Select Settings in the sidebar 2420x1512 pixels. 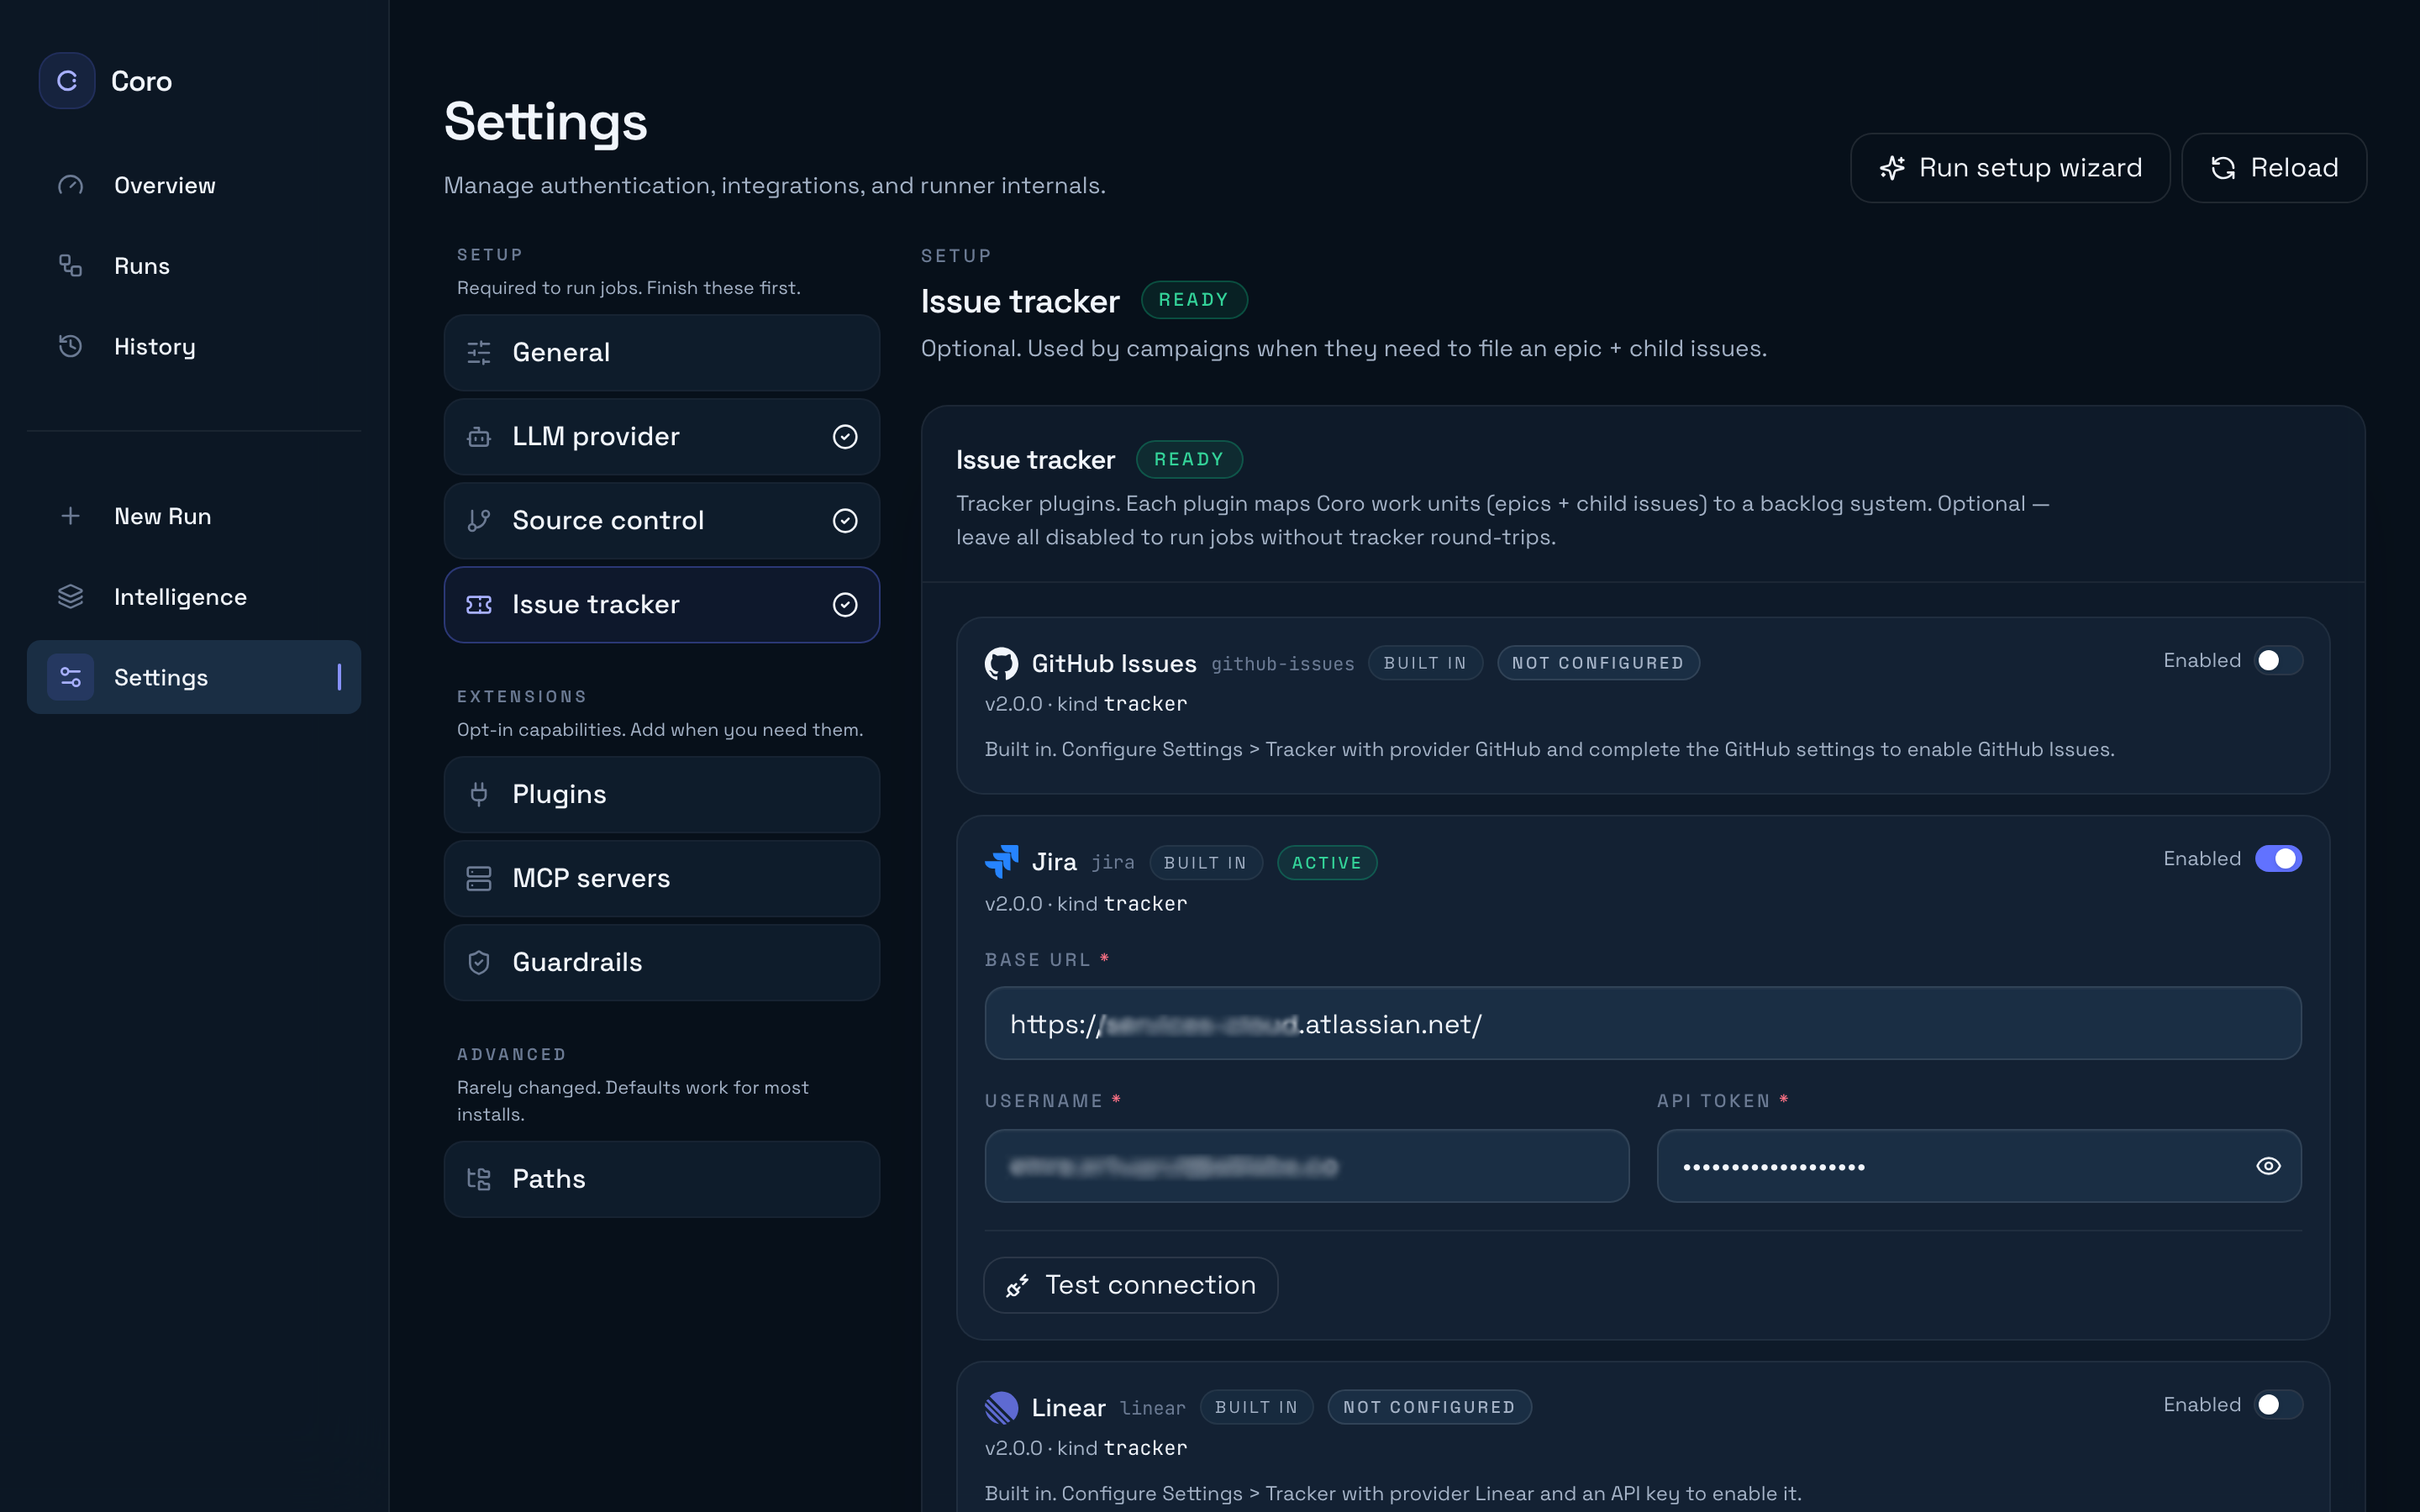click(194, 677)
